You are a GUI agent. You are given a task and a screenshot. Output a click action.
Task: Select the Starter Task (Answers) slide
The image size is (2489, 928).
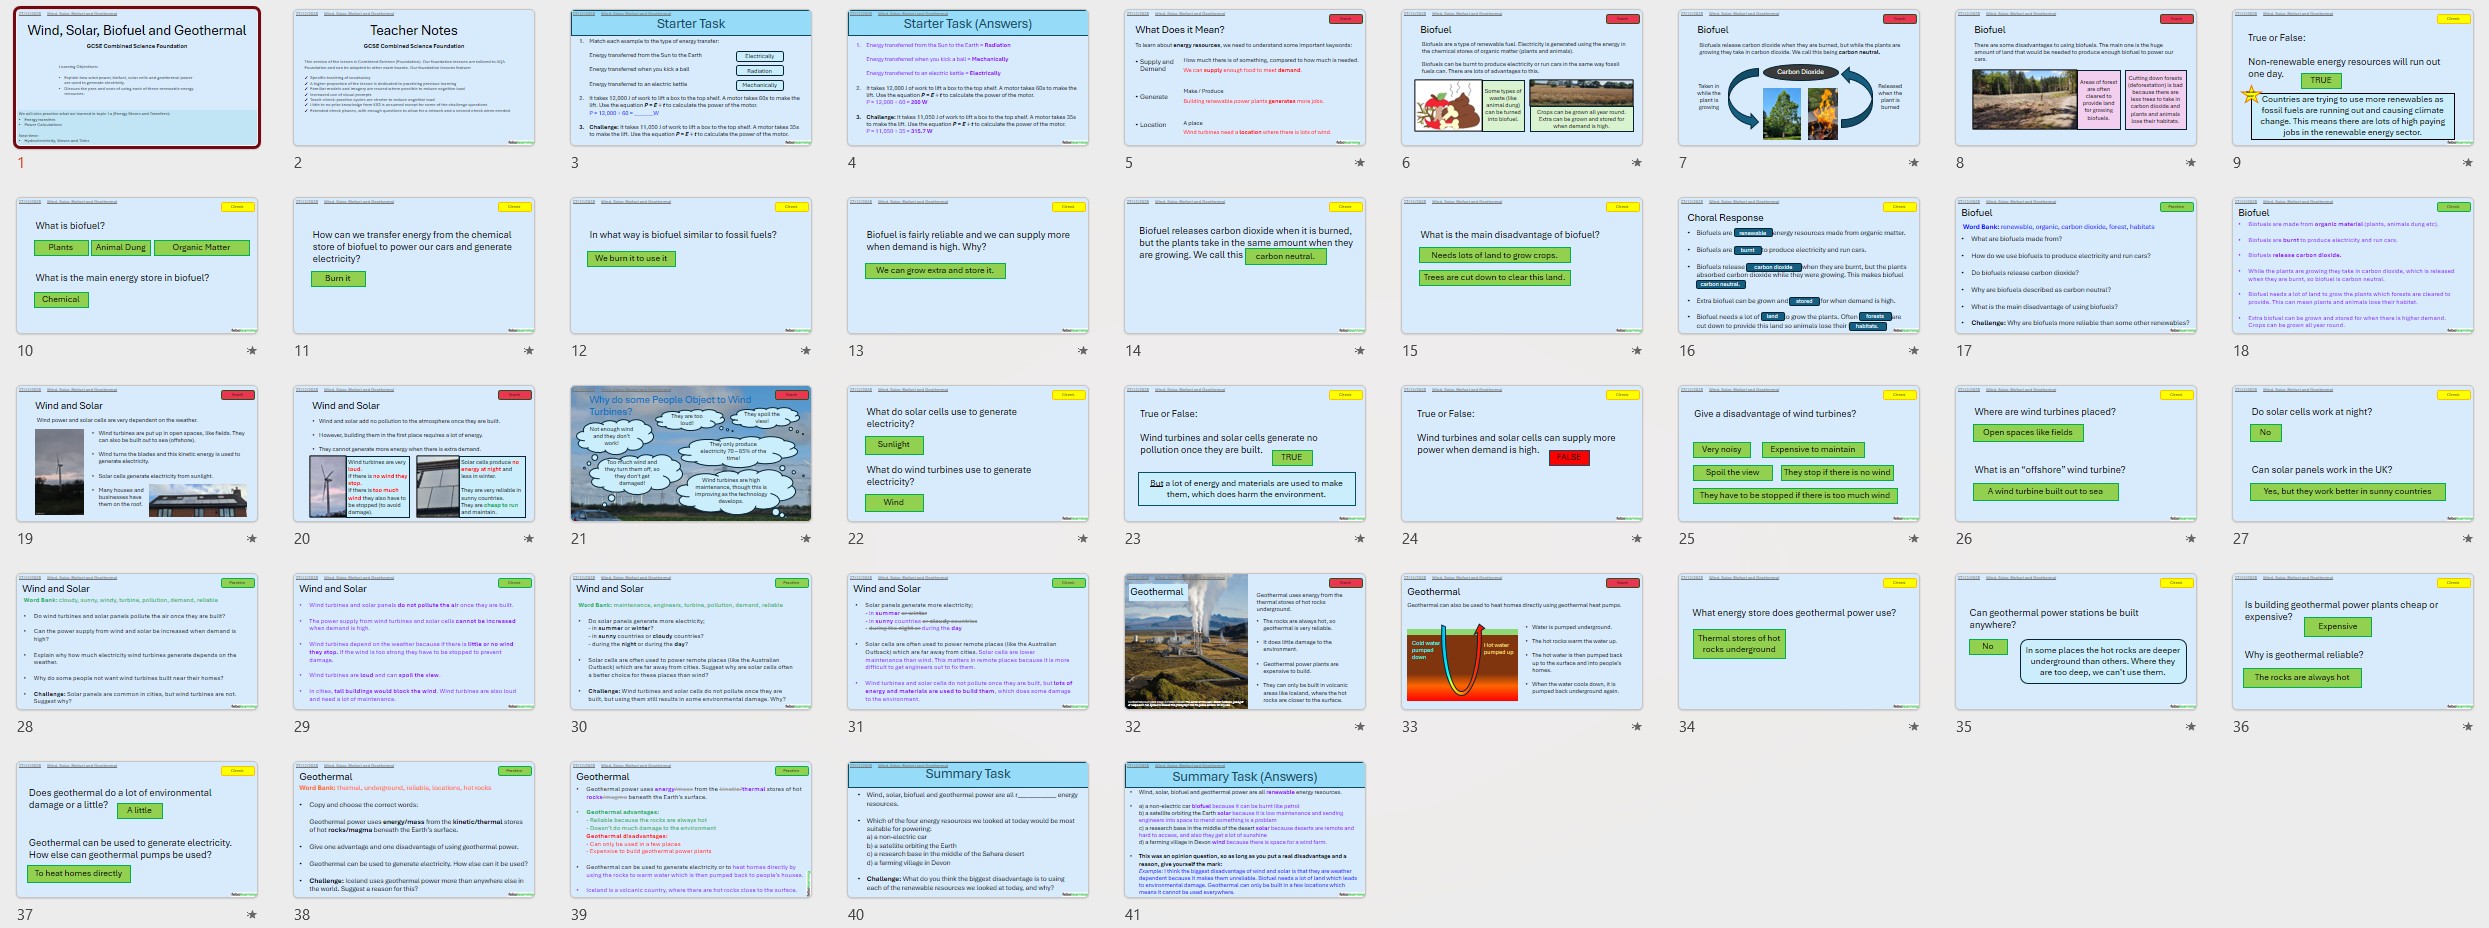967,78
